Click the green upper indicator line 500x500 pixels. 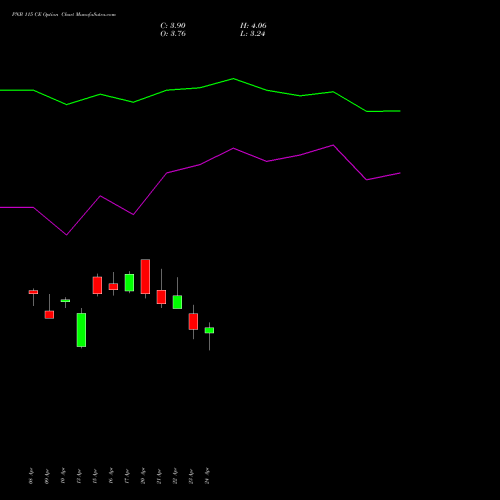(200, 88)
